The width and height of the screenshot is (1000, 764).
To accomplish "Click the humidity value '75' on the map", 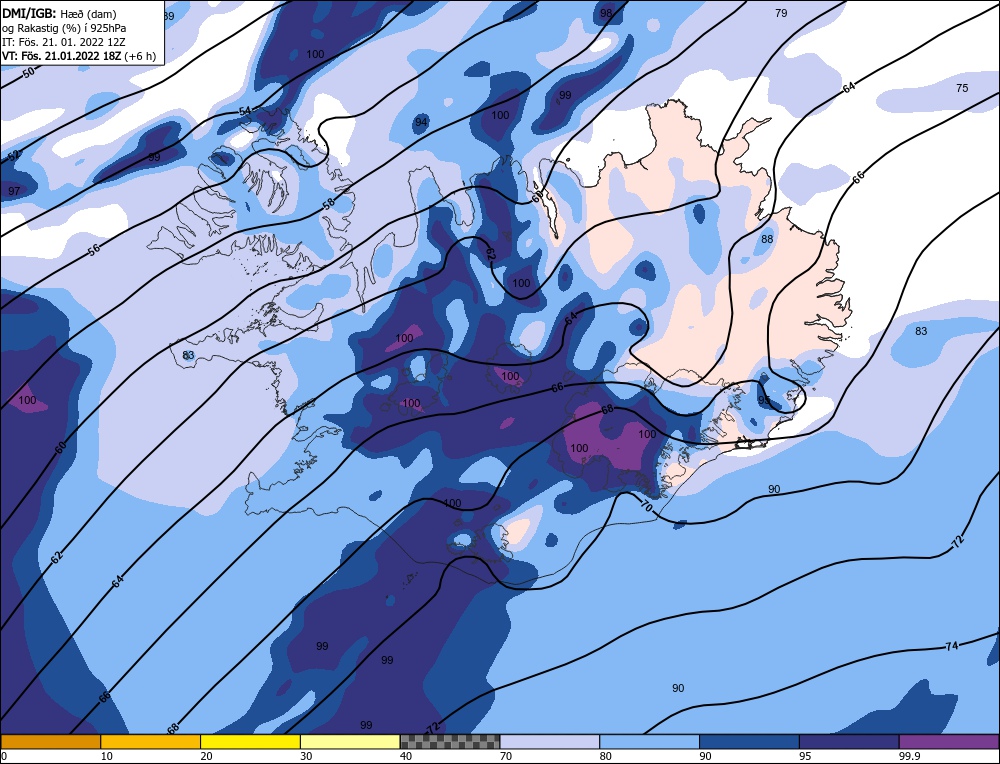I will 962,88.
